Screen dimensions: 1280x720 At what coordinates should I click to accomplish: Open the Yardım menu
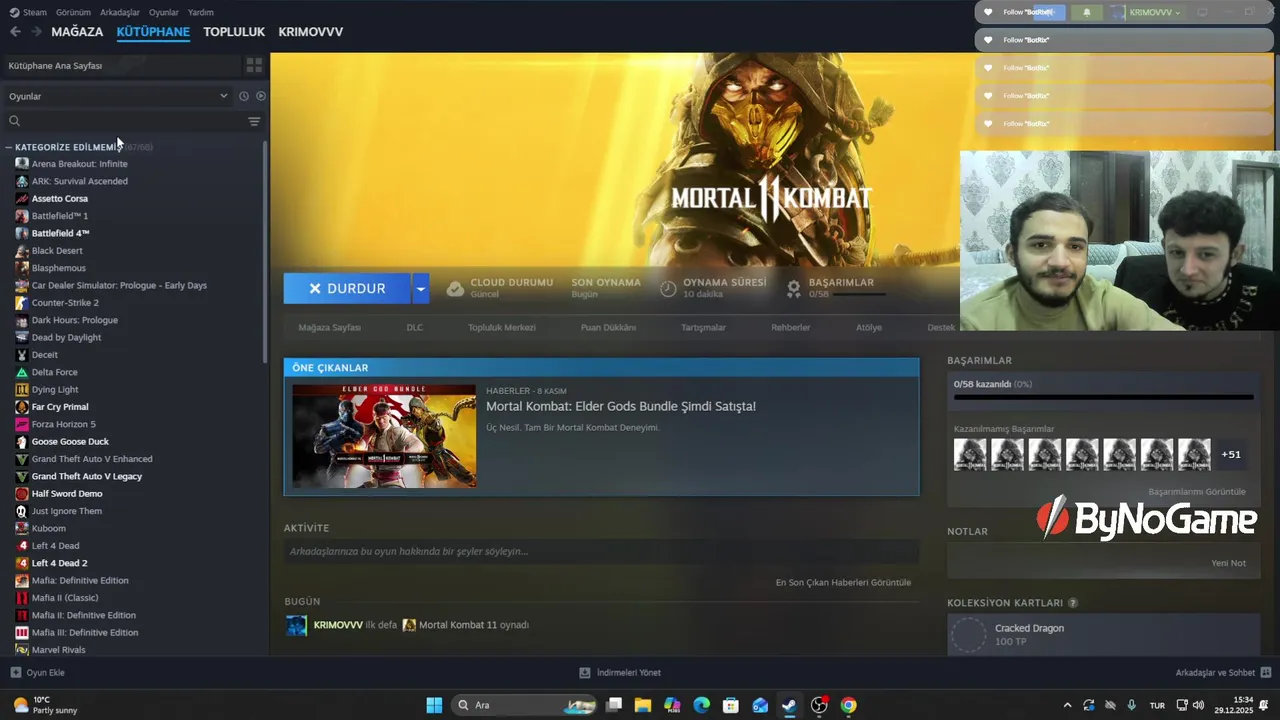(x=201, y=12)
